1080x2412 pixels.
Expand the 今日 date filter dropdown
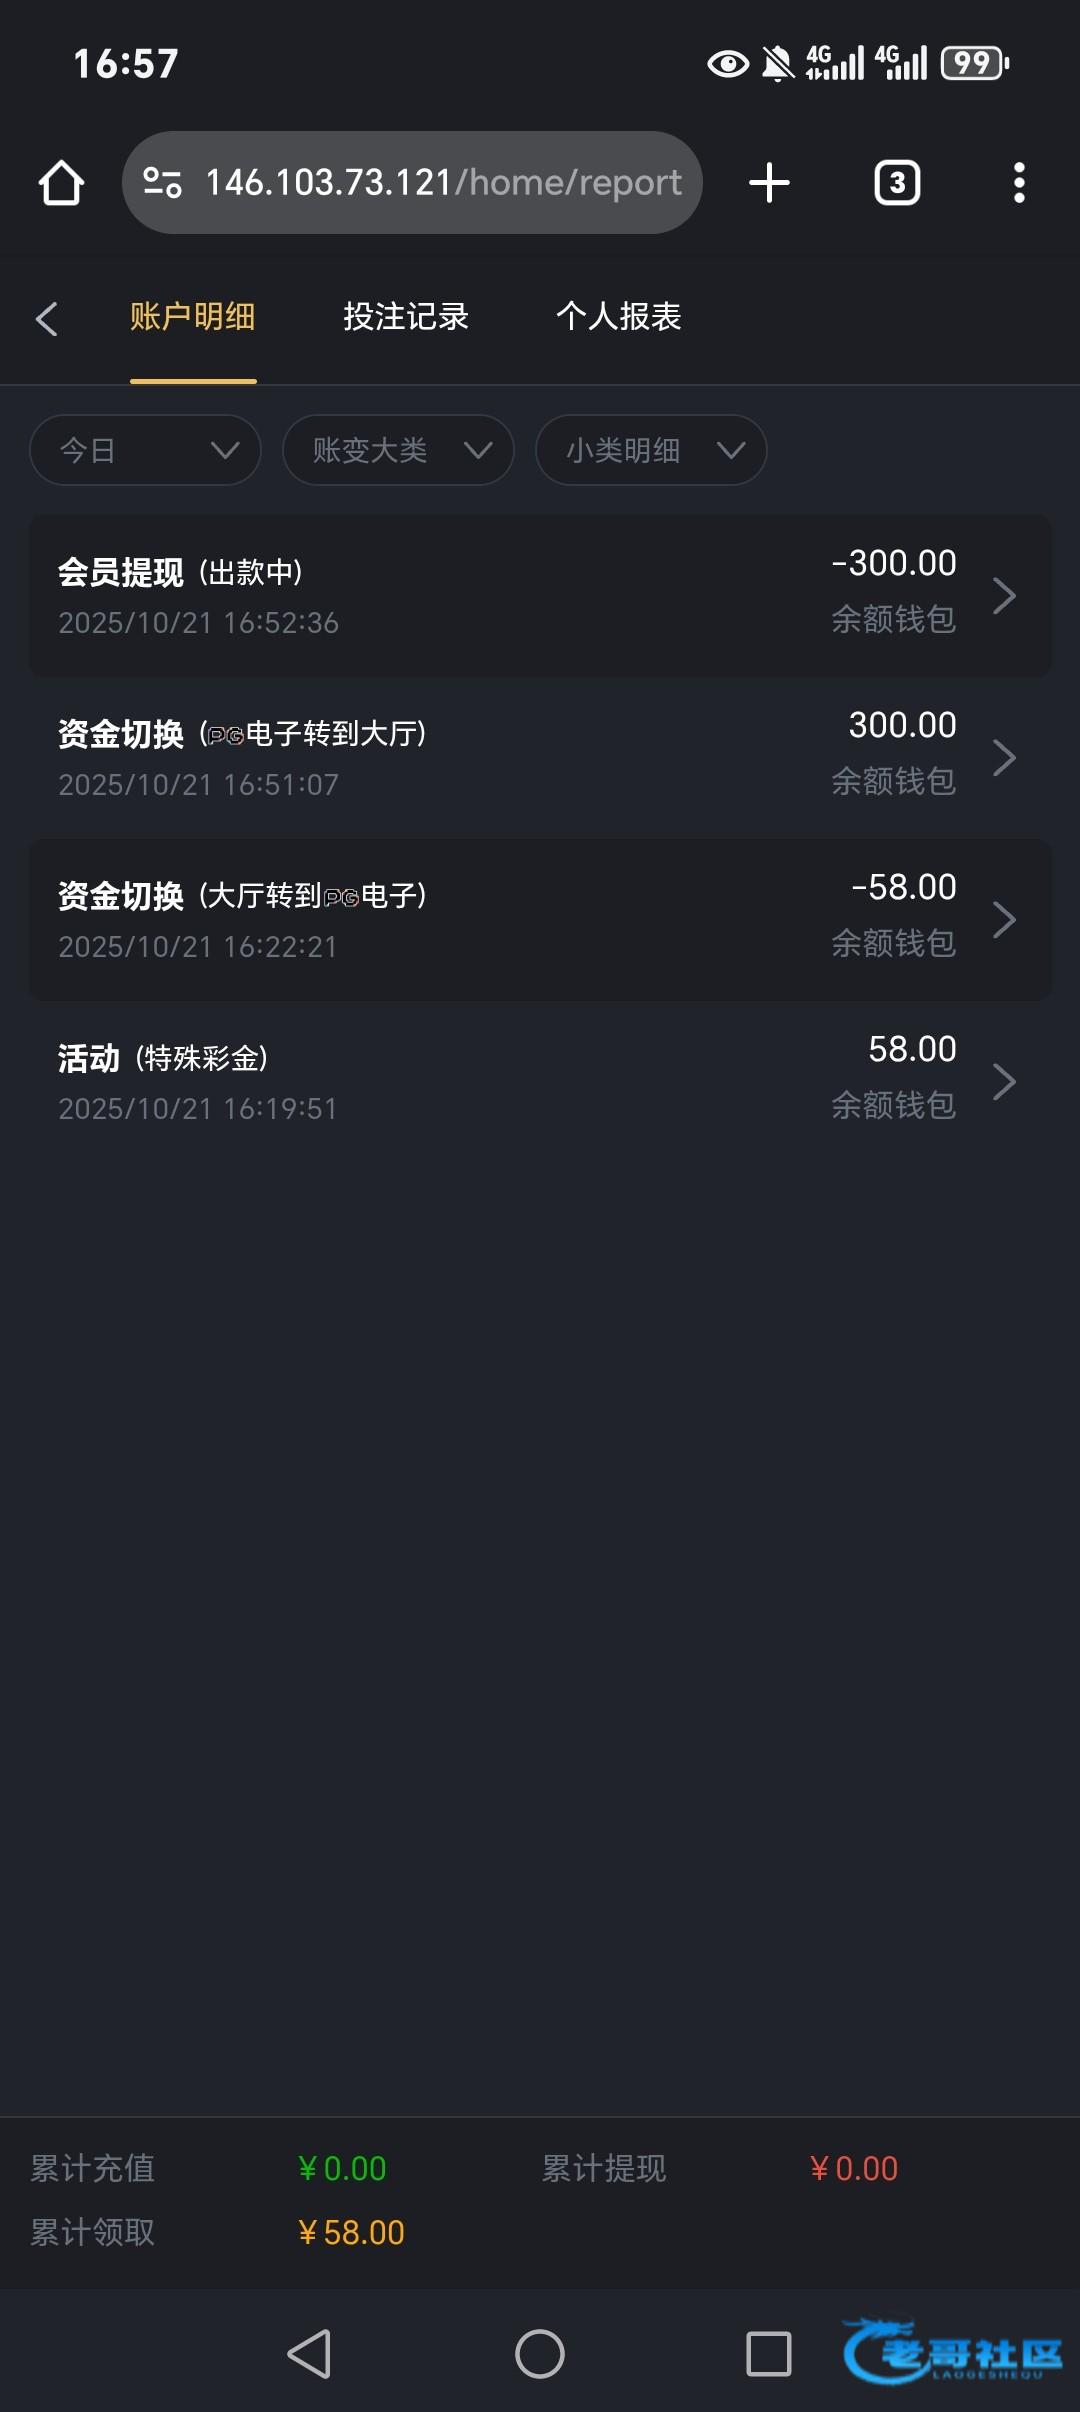[x=146, y=450]
